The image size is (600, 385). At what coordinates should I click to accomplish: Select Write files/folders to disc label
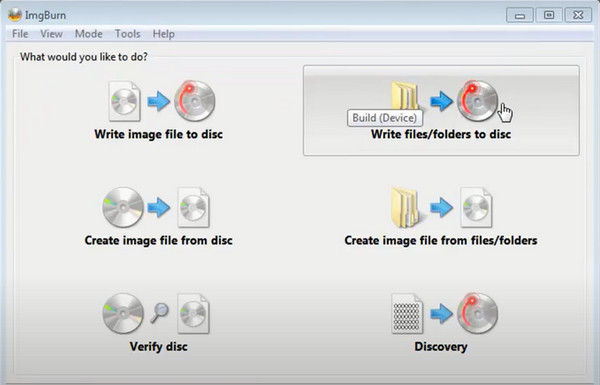441,134
